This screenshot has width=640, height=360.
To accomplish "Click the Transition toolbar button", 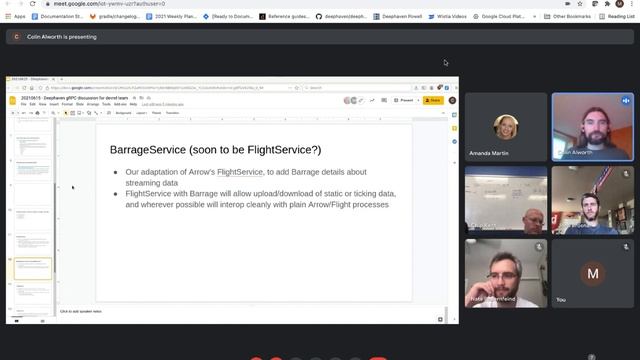I will click(x=172, y=113).
